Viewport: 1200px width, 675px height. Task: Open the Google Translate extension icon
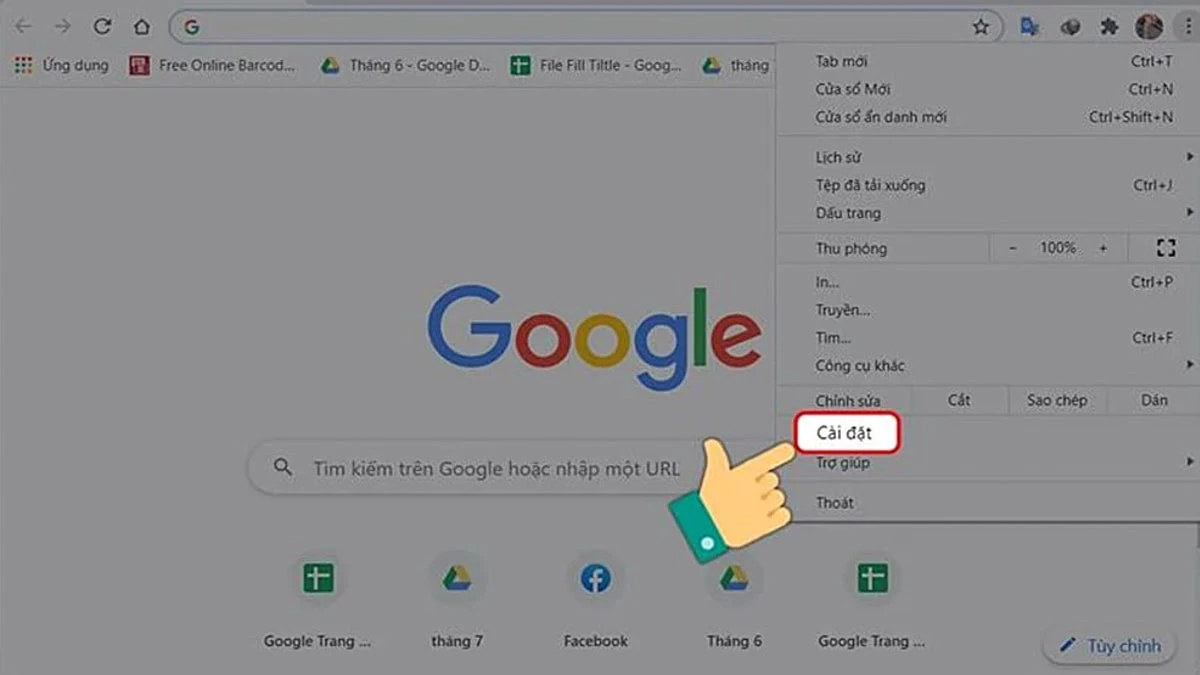(x=1030, y=27)
